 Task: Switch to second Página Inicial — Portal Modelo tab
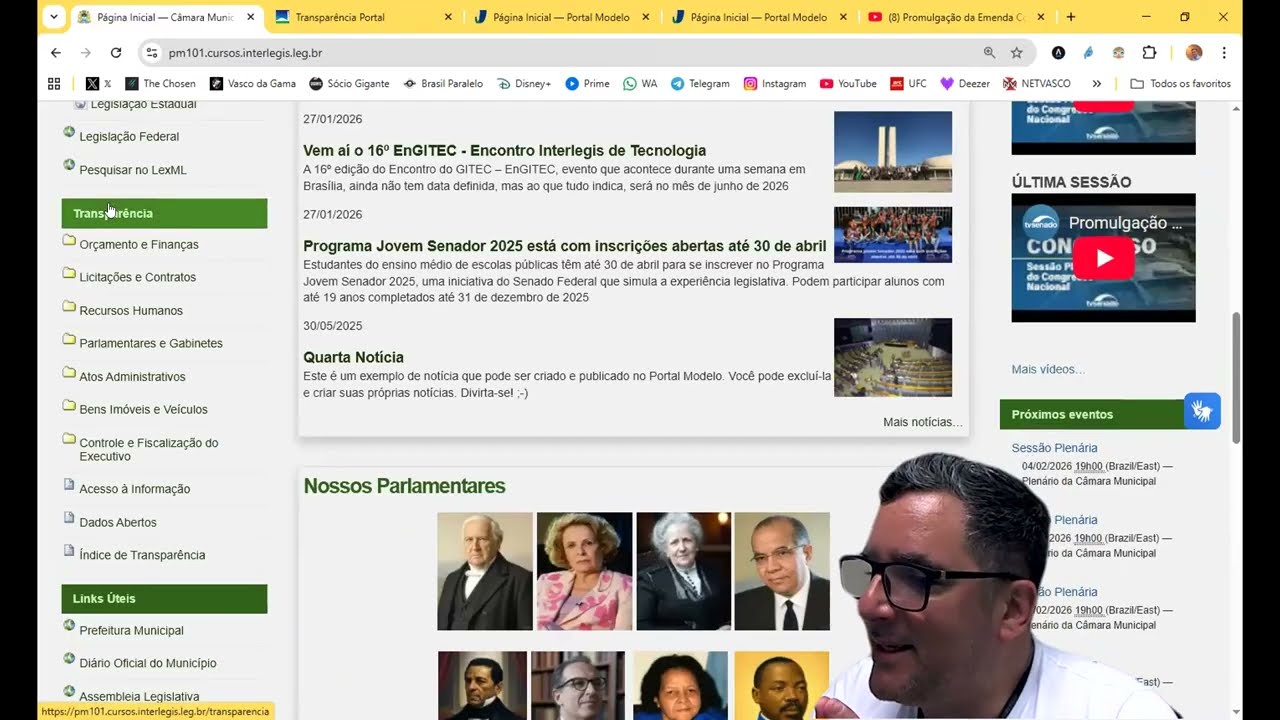[759, 17]
